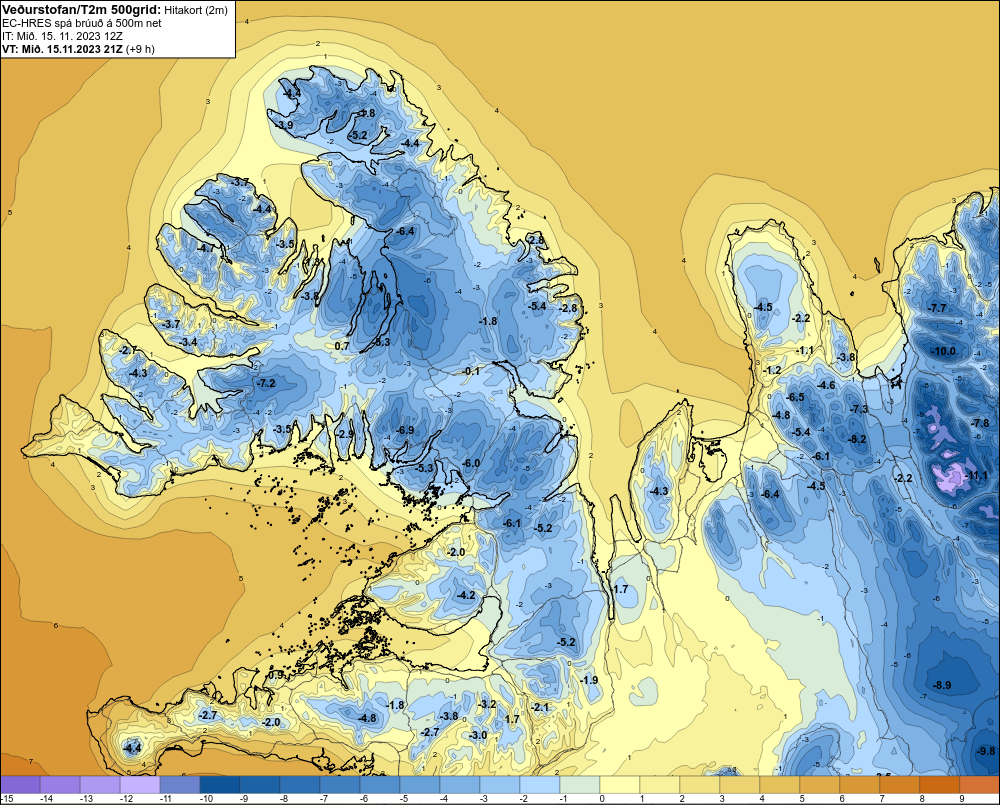Select the '-8.9' temperature reading

tap(942, 685)
